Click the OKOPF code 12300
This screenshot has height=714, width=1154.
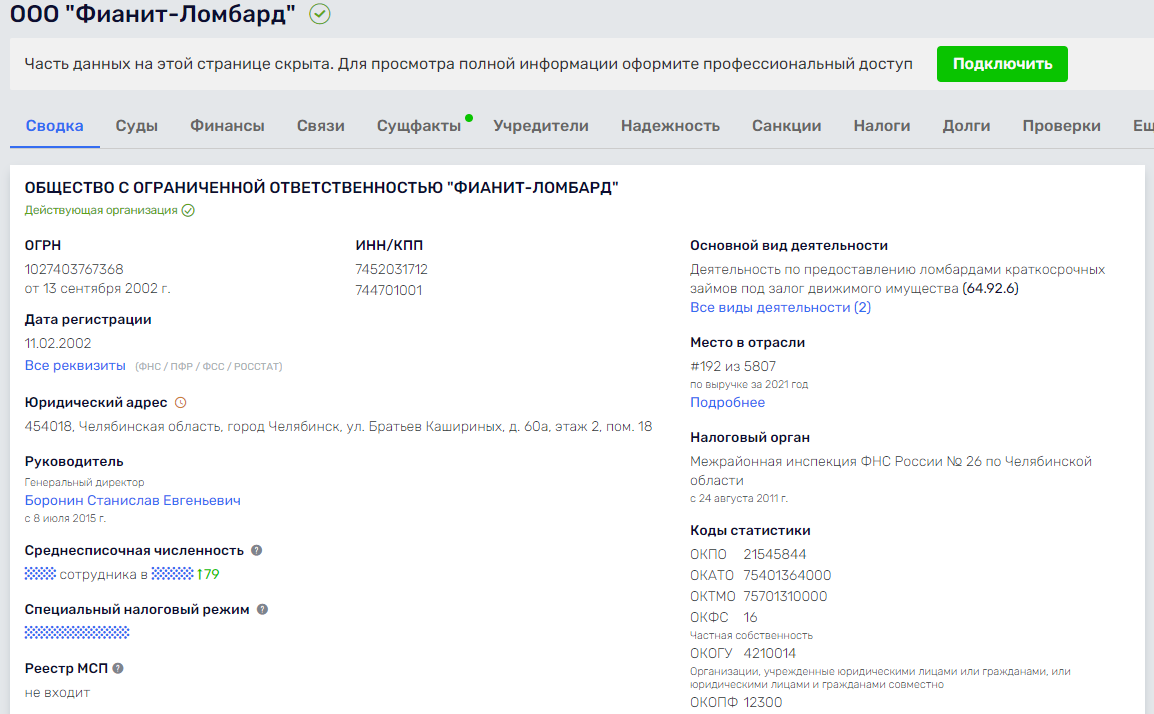click(x=762, y=702)
